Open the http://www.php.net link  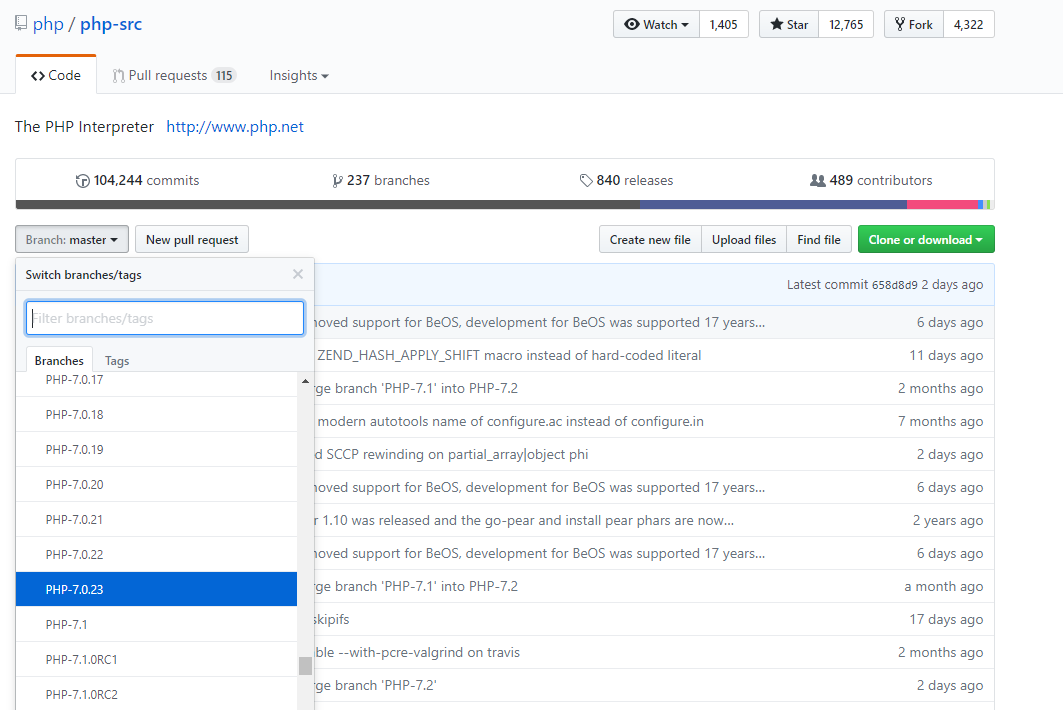tap(235, 127)
